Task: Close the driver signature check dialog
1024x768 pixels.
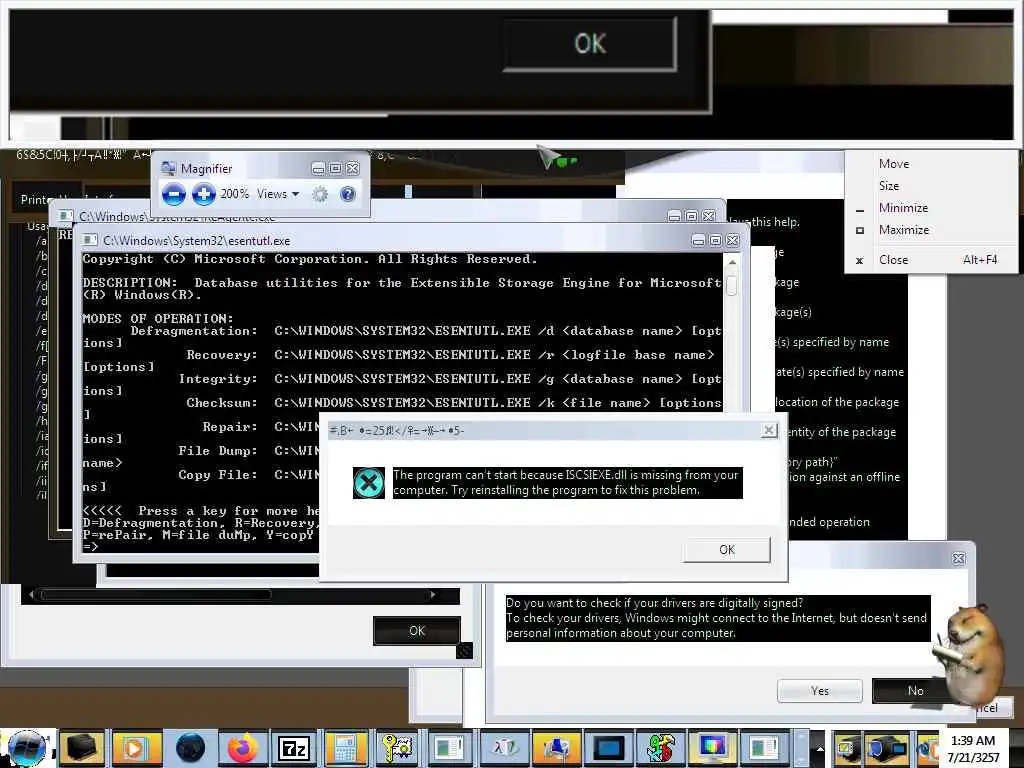Action: pos(958,558)
